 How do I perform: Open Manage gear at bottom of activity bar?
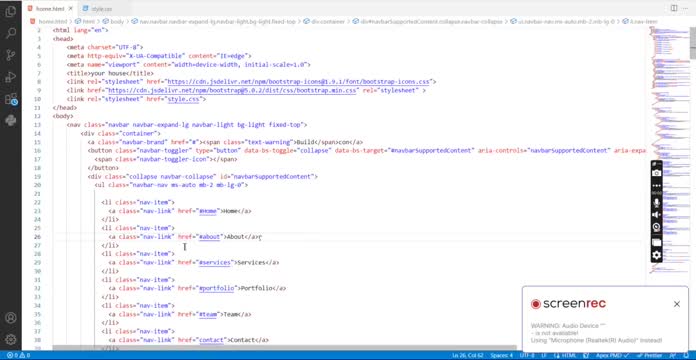tap(11, 340)
